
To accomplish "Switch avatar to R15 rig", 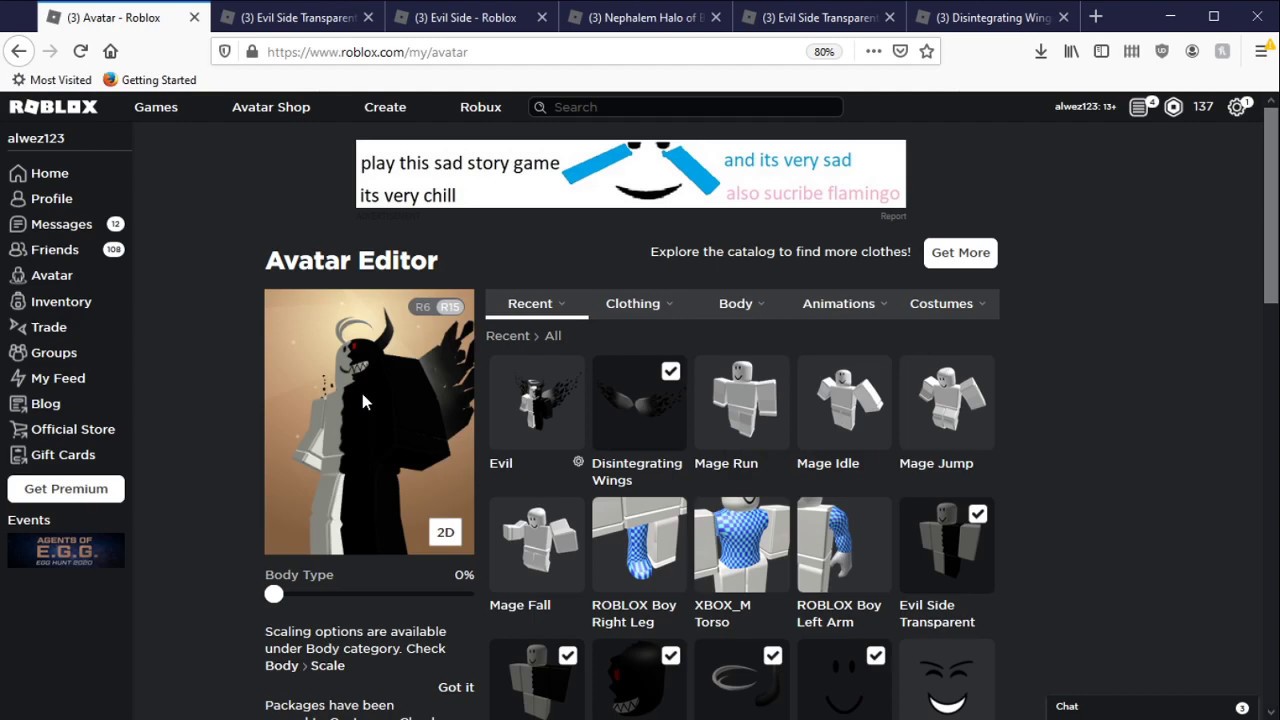I will point(450,307).
